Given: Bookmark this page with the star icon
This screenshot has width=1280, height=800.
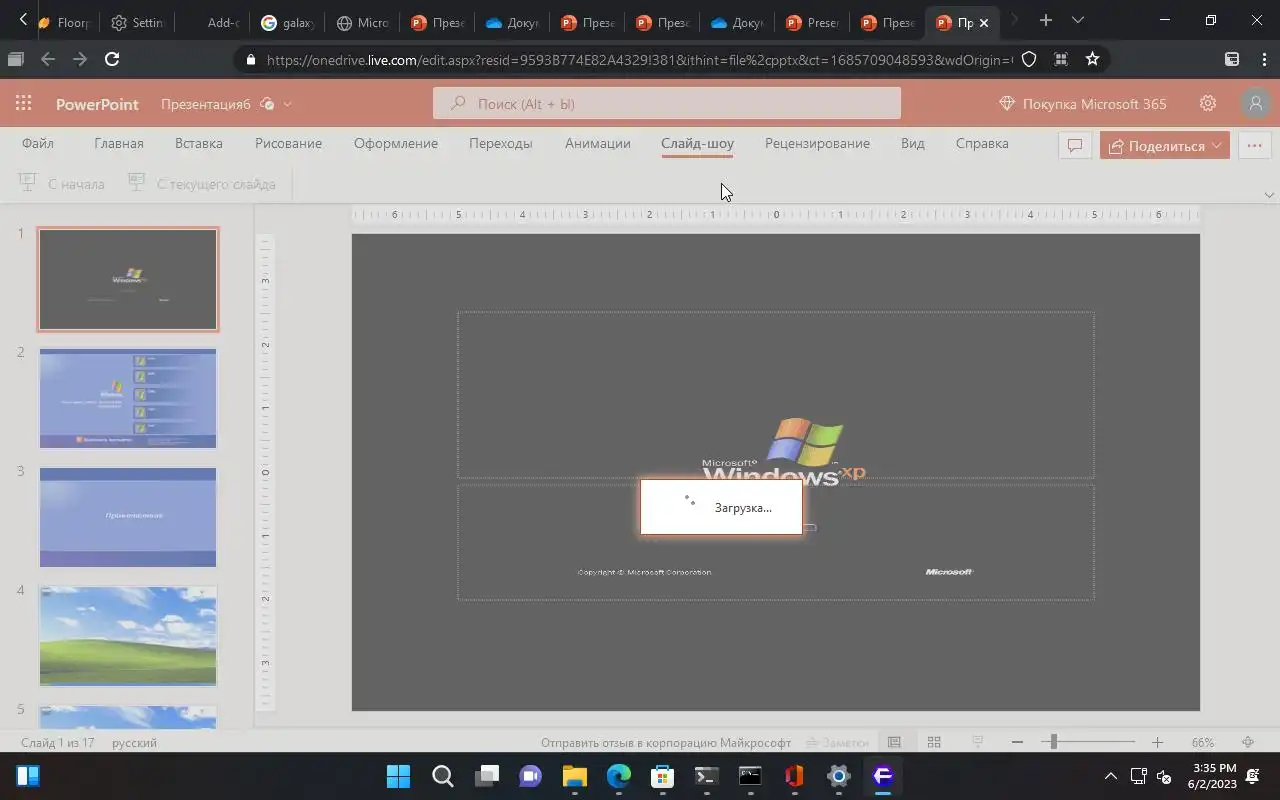Looking at the screenshot, I should [x=1092, y=59].
